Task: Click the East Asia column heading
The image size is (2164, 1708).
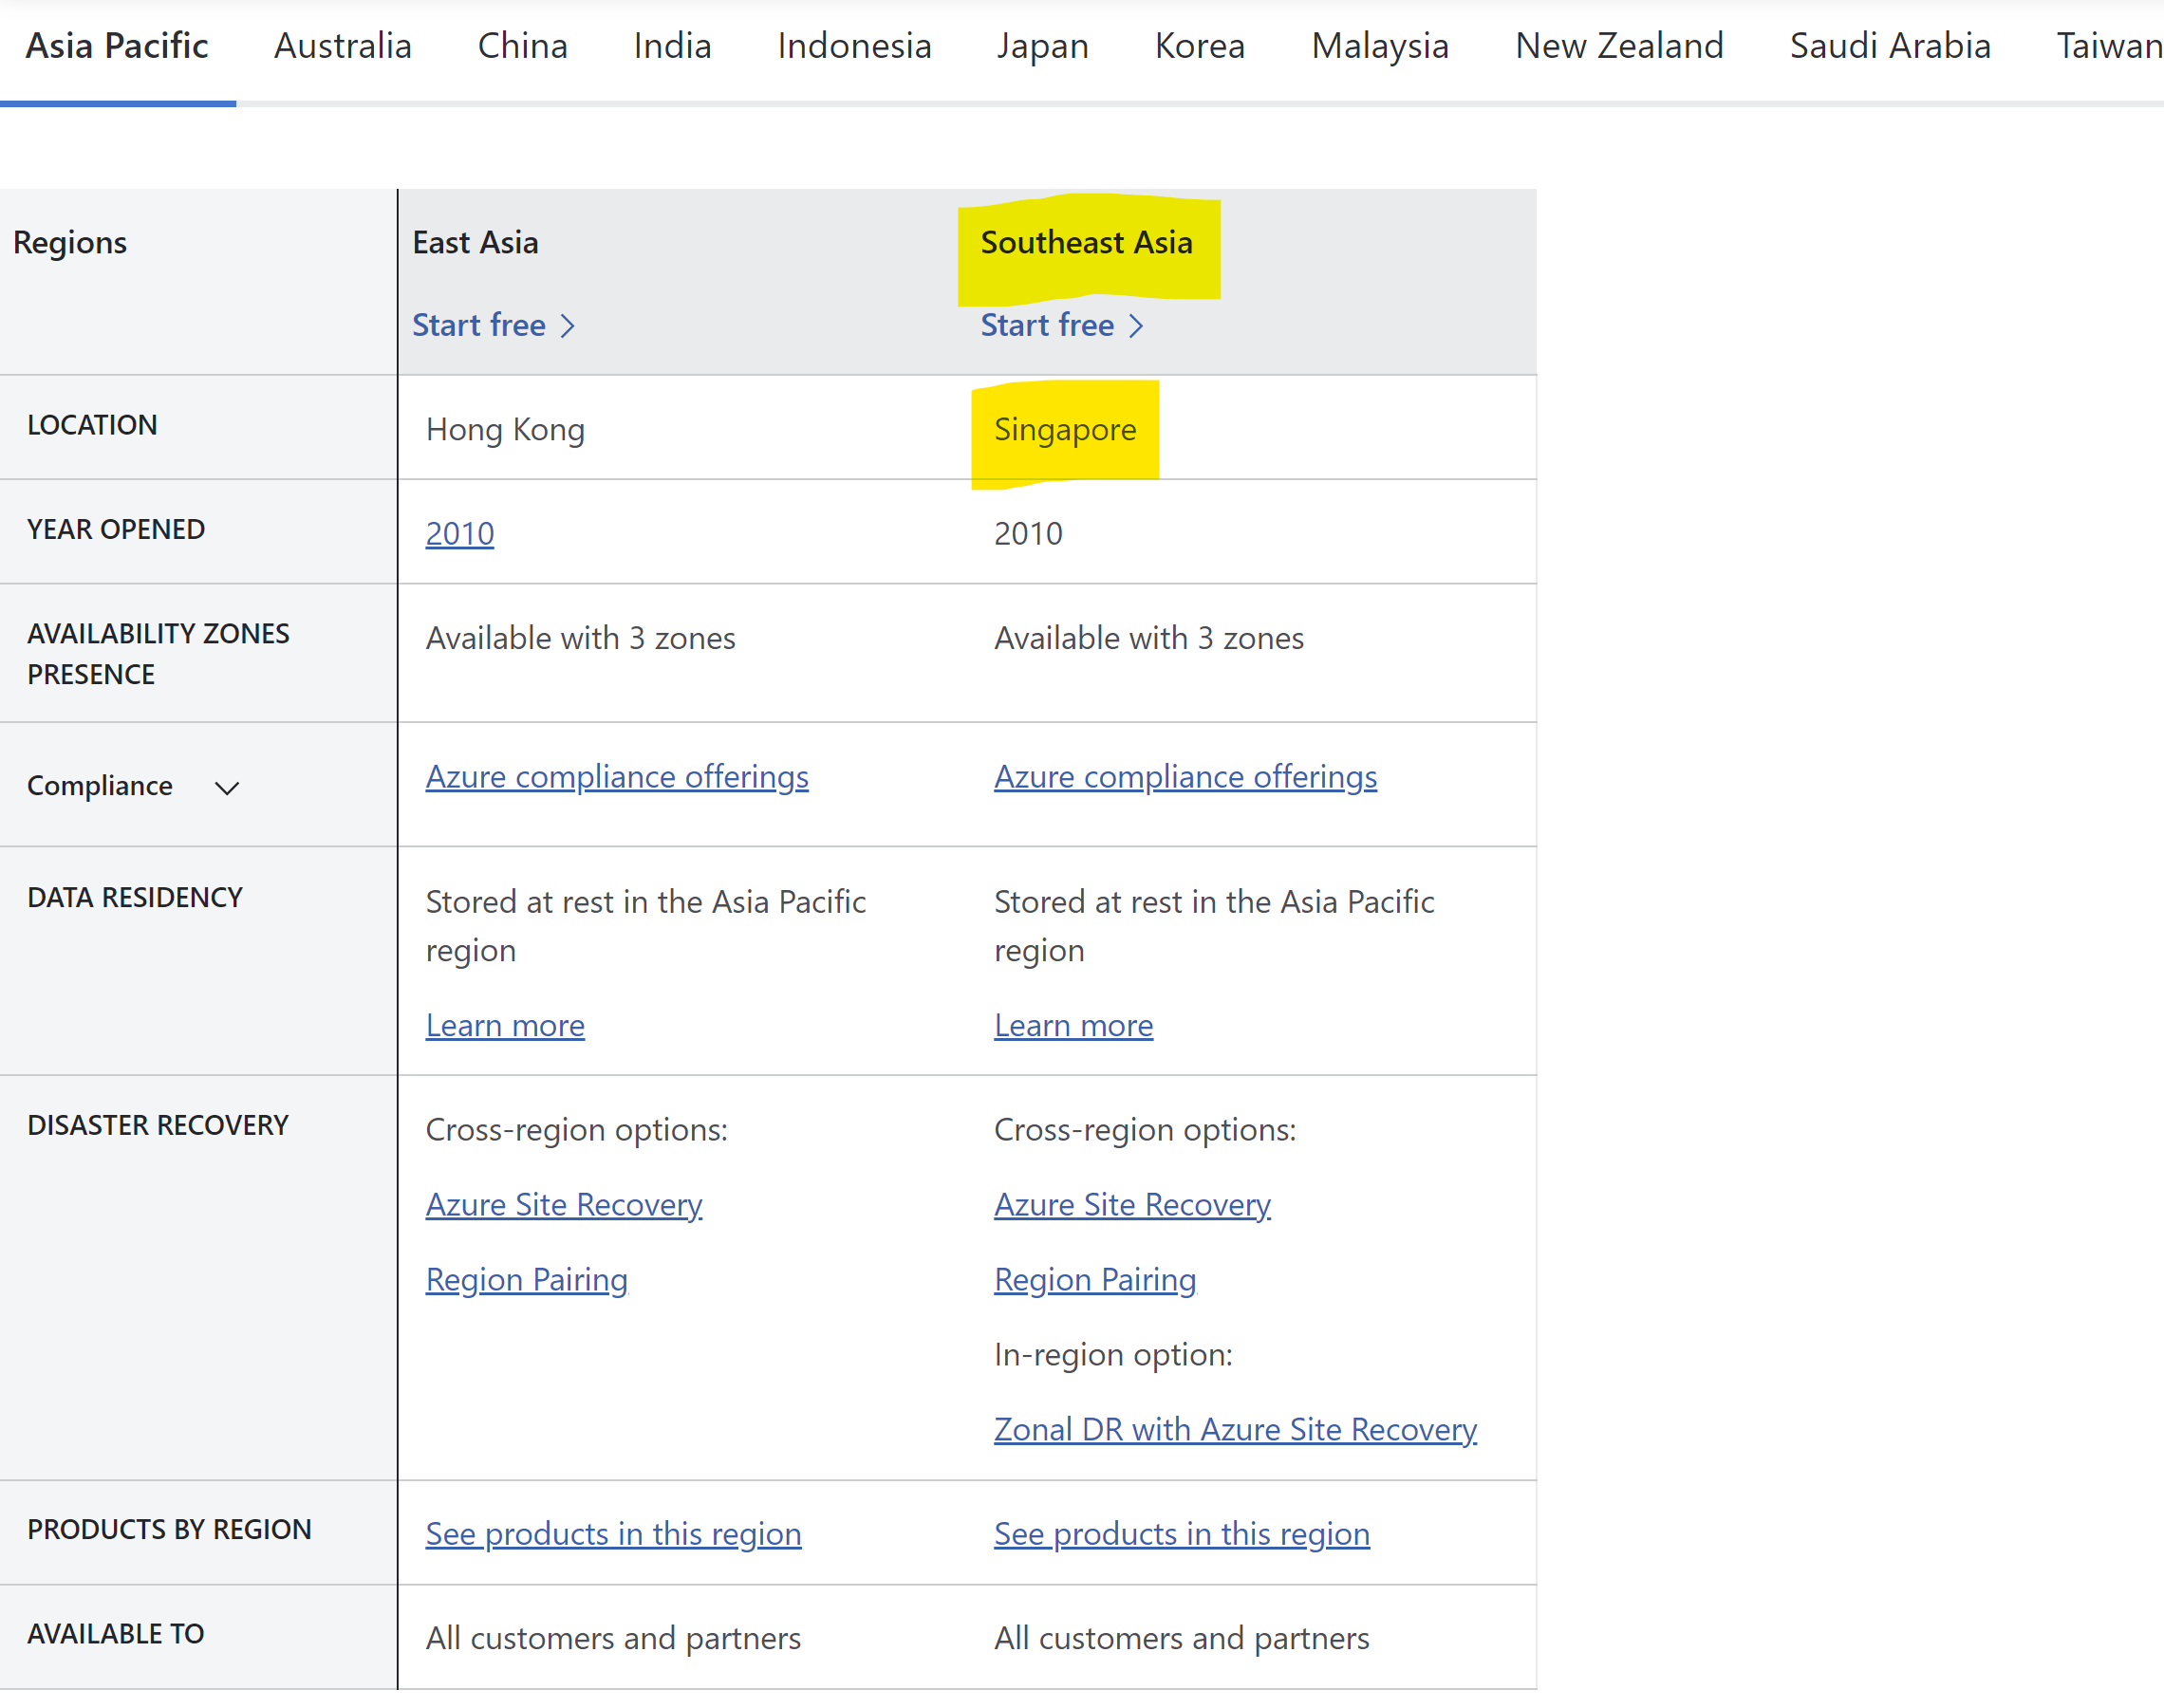Action: 475,242
